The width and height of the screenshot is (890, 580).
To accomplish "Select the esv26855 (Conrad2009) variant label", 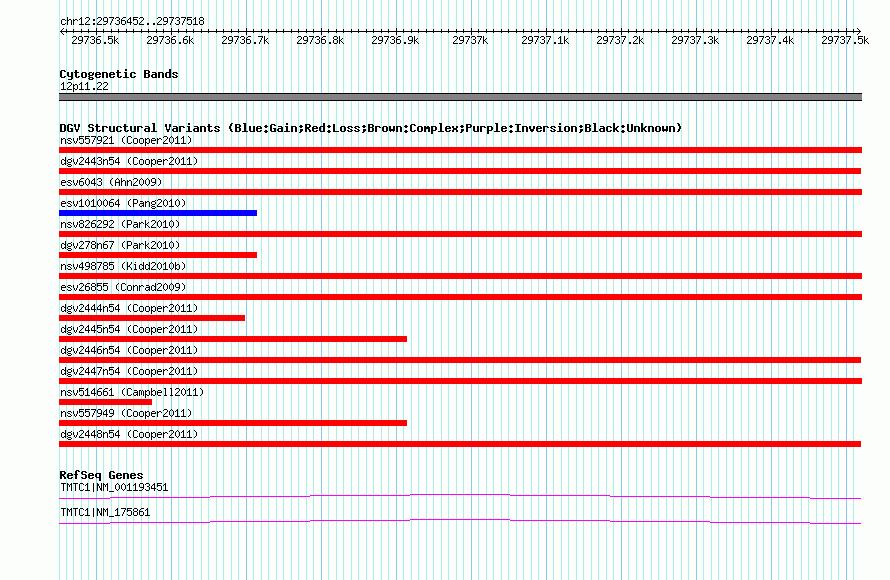I will (123, 287).
